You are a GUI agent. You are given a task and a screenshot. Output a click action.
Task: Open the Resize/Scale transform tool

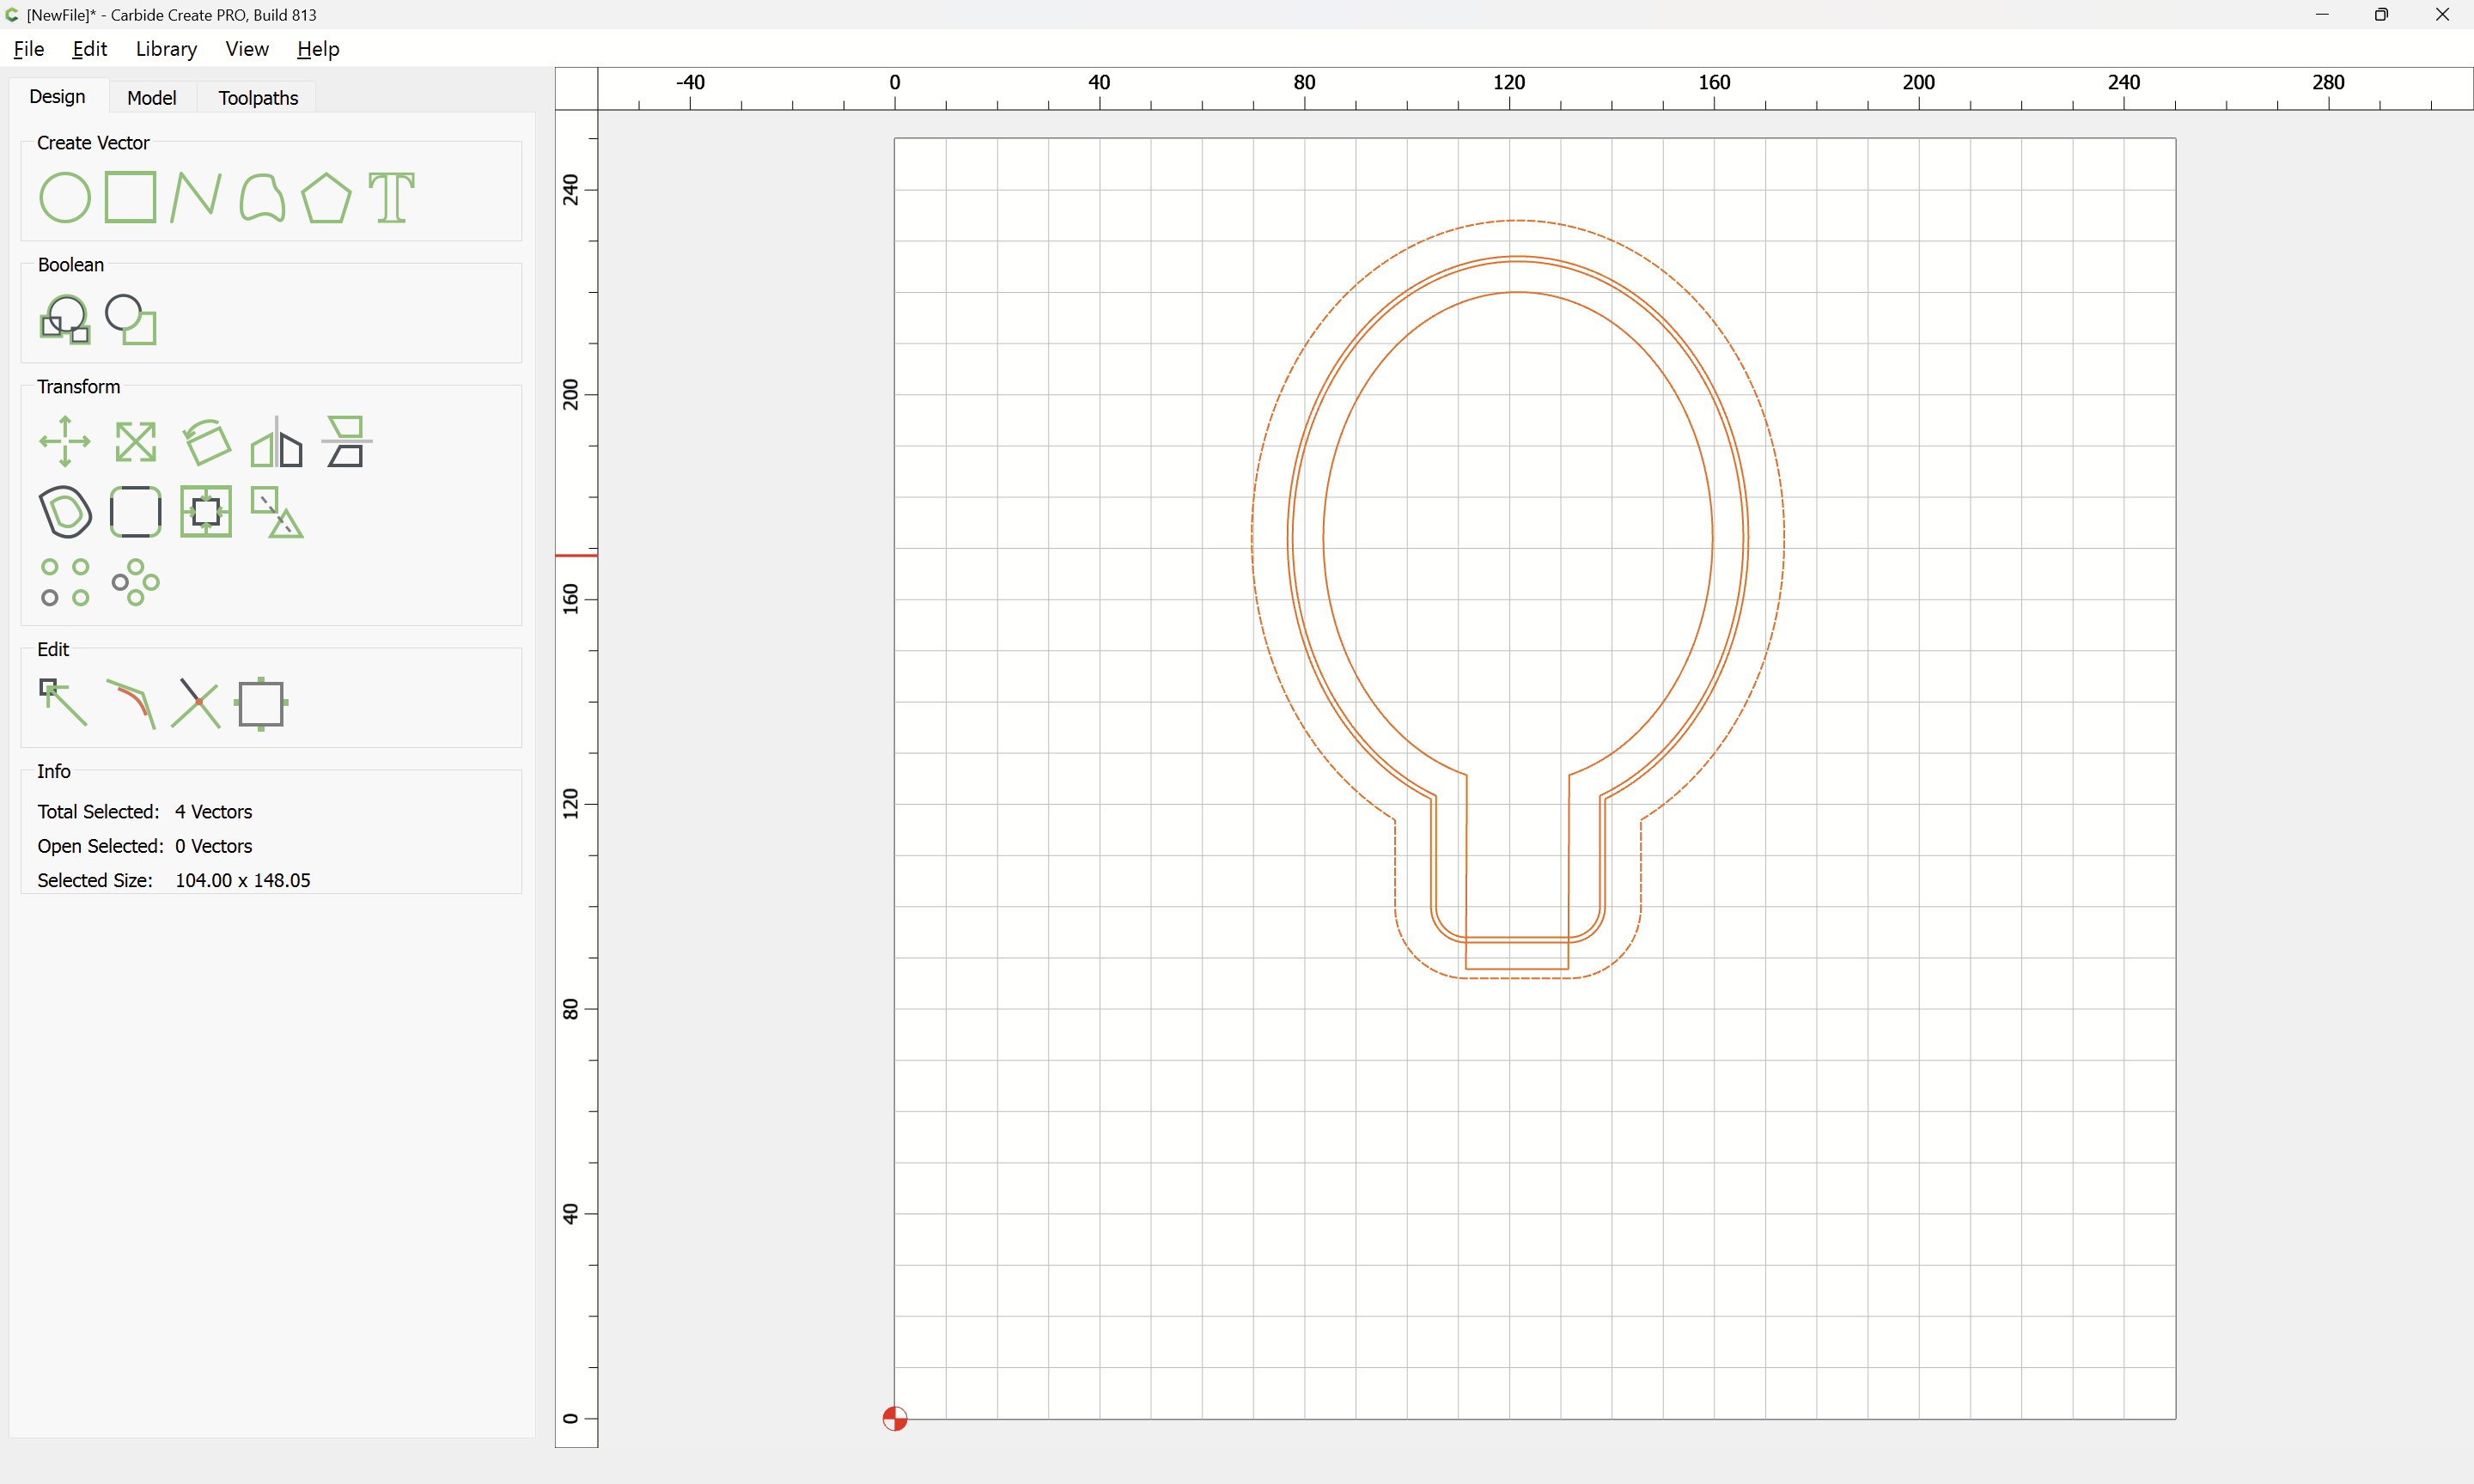click(x=135, y=441)
